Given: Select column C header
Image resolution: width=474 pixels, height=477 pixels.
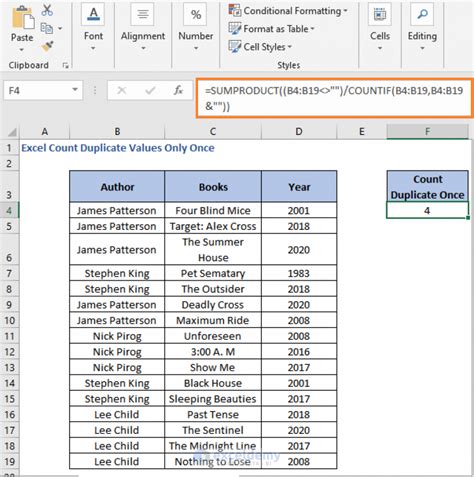Looking at the screenshot, I should tap(213, 132).
